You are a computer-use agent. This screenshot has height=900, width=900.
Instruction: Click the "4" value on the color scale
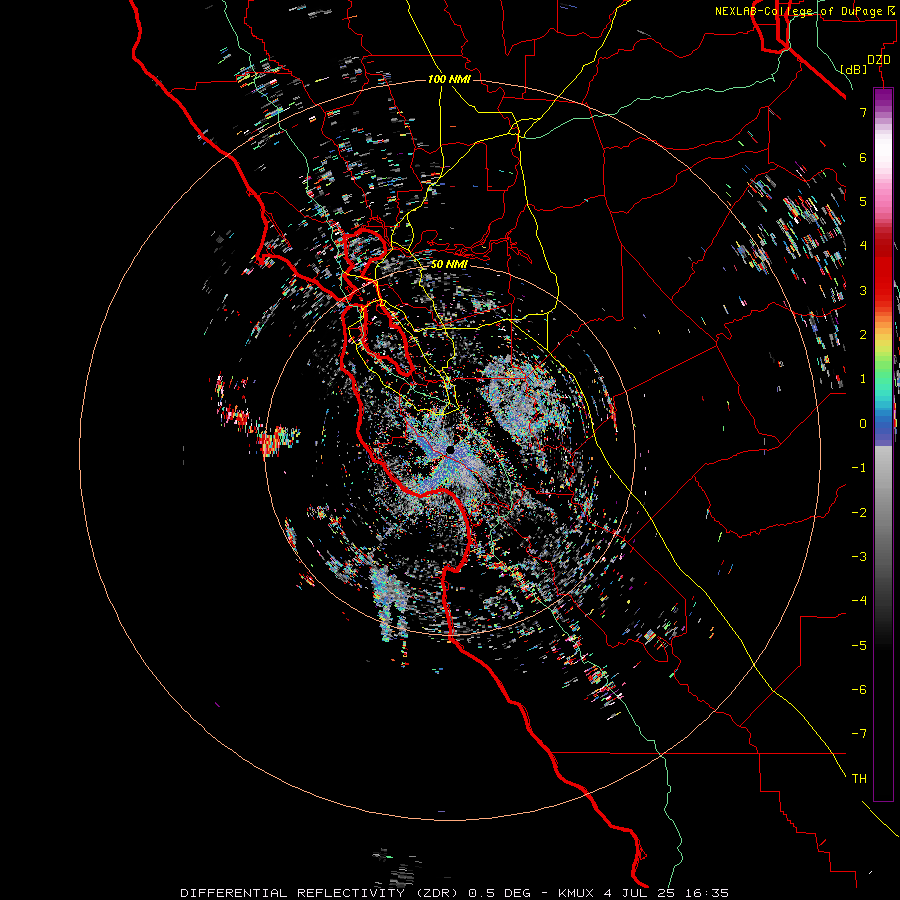click(863, 246)
